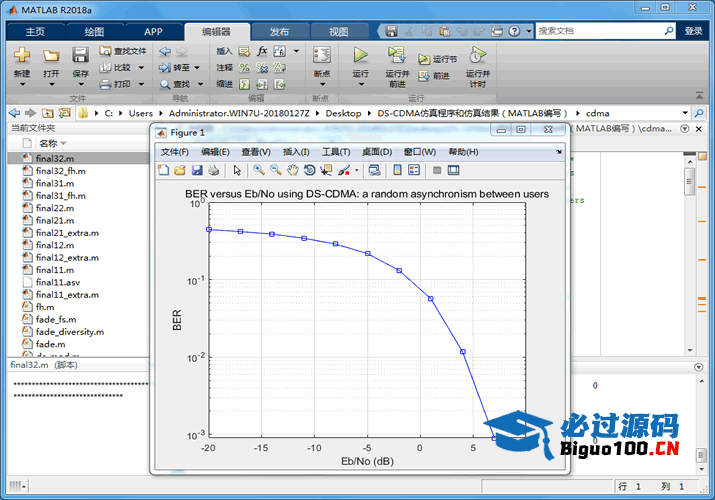
Task: Click Figure 1 new figure icon
Action: click(x=163, y=170)
